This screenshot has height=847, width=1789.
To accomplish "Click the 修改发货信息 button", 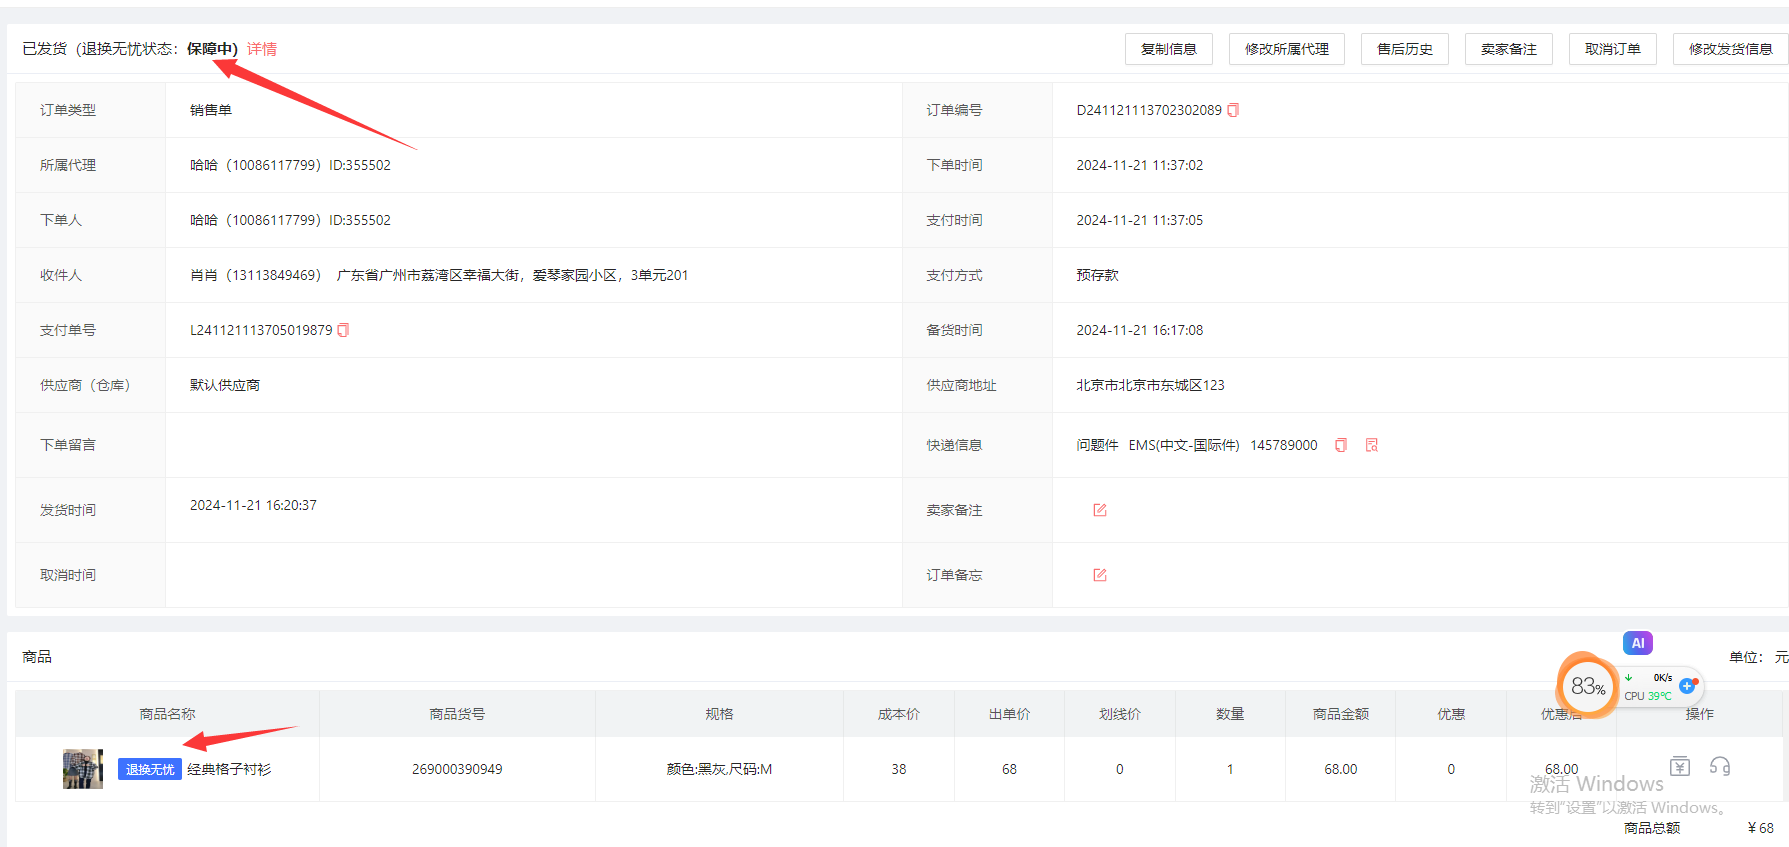I will (x=1730, y=49).
